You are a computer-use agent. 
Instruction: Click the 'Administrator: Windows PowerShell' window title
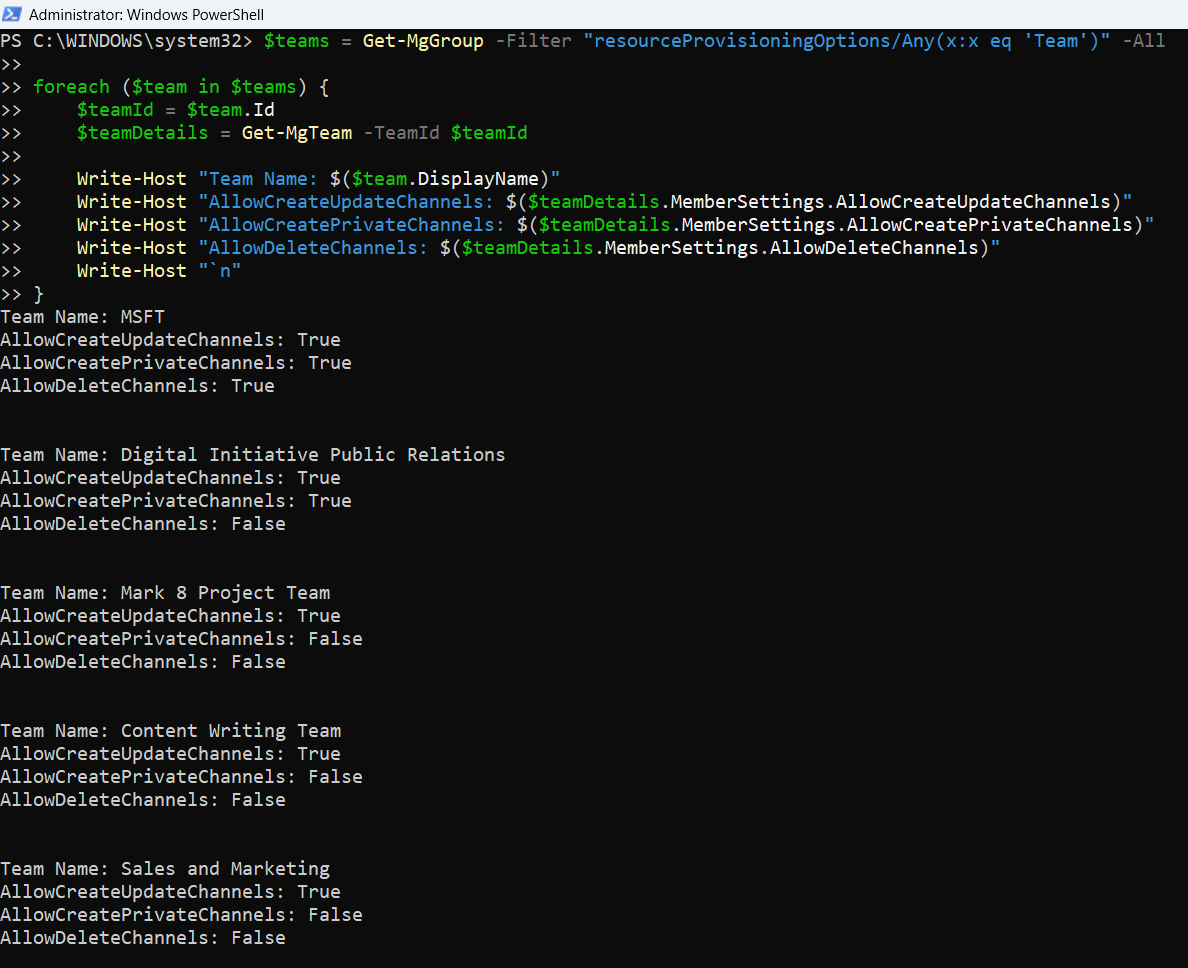tap(146, 15)
